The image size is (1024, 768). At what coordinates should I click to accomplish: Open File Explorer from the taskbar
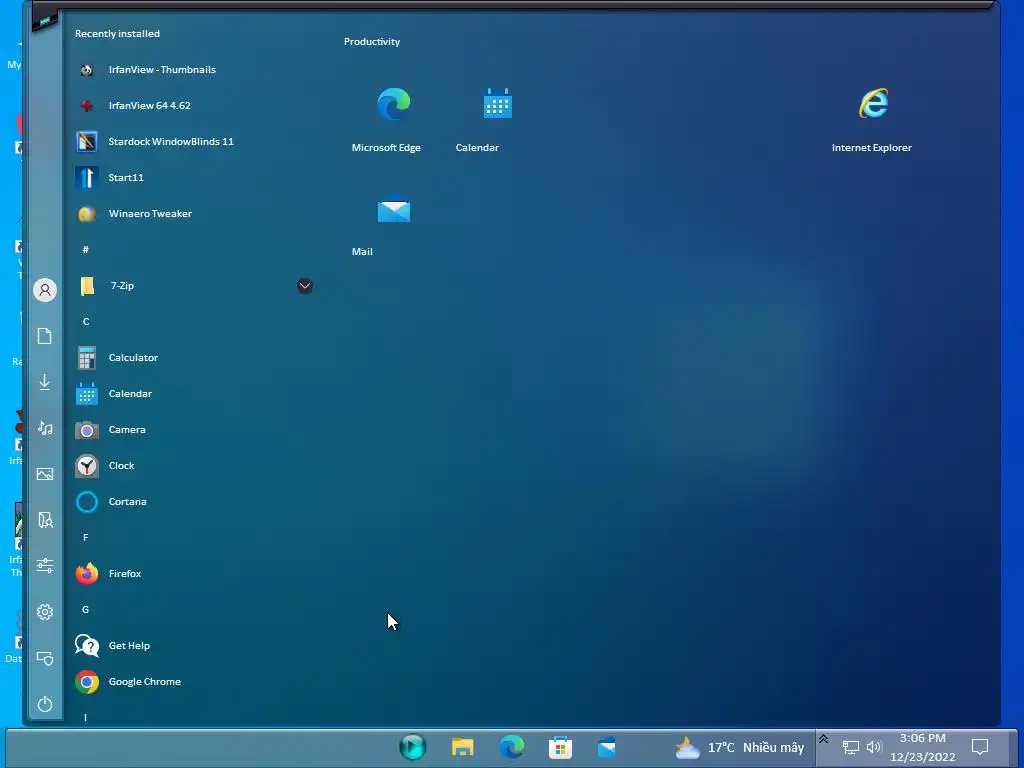click(462, 747)
